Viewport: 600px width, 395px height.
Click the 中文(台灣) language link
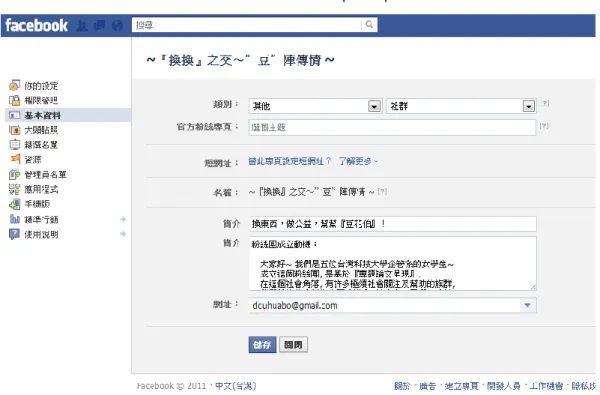click(x=236, y=386)
